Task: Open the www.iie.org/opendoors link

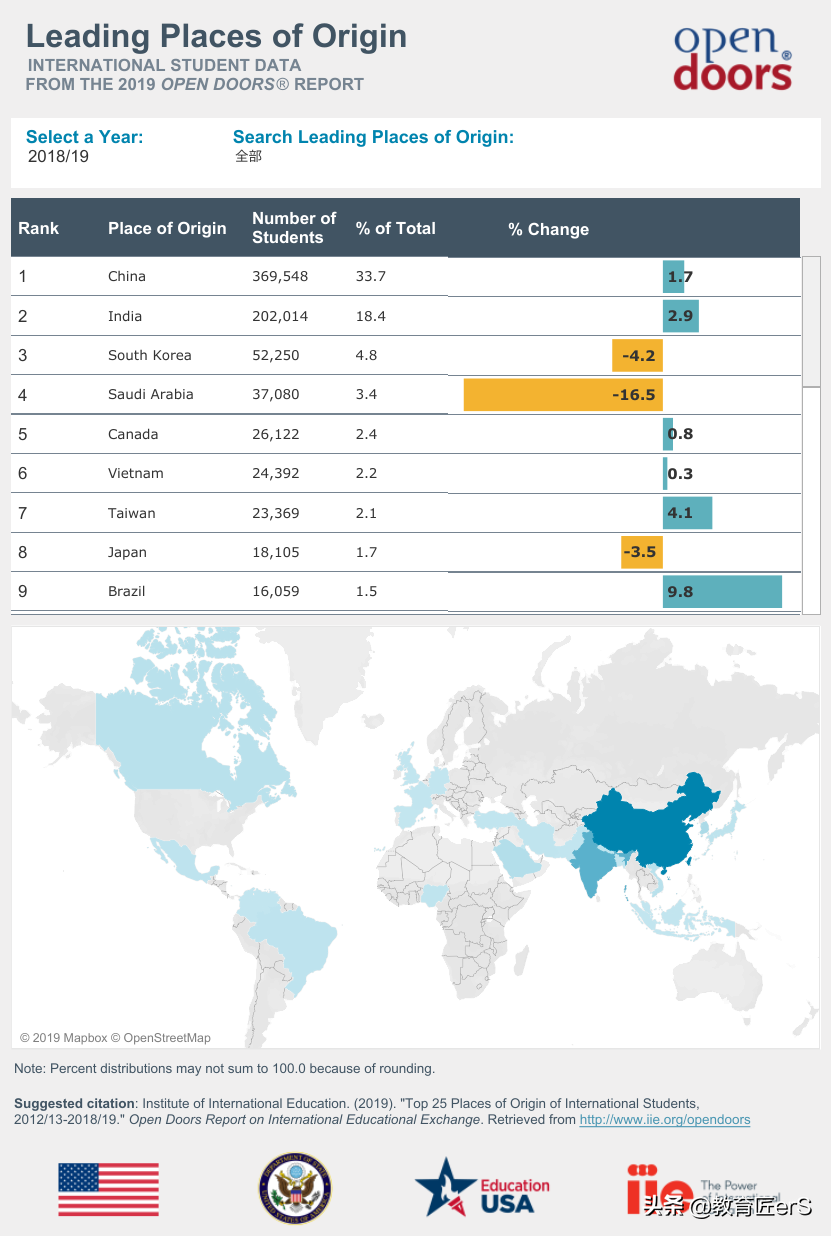Action: click(665, 1119)
